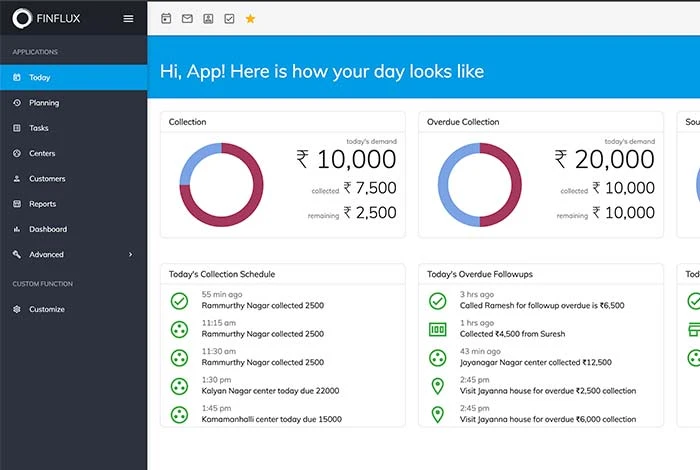Click cash icon beside Collected from Suresh
This screenshot has width=700, height=470.
pyautogui.click(x=438, y=329)
